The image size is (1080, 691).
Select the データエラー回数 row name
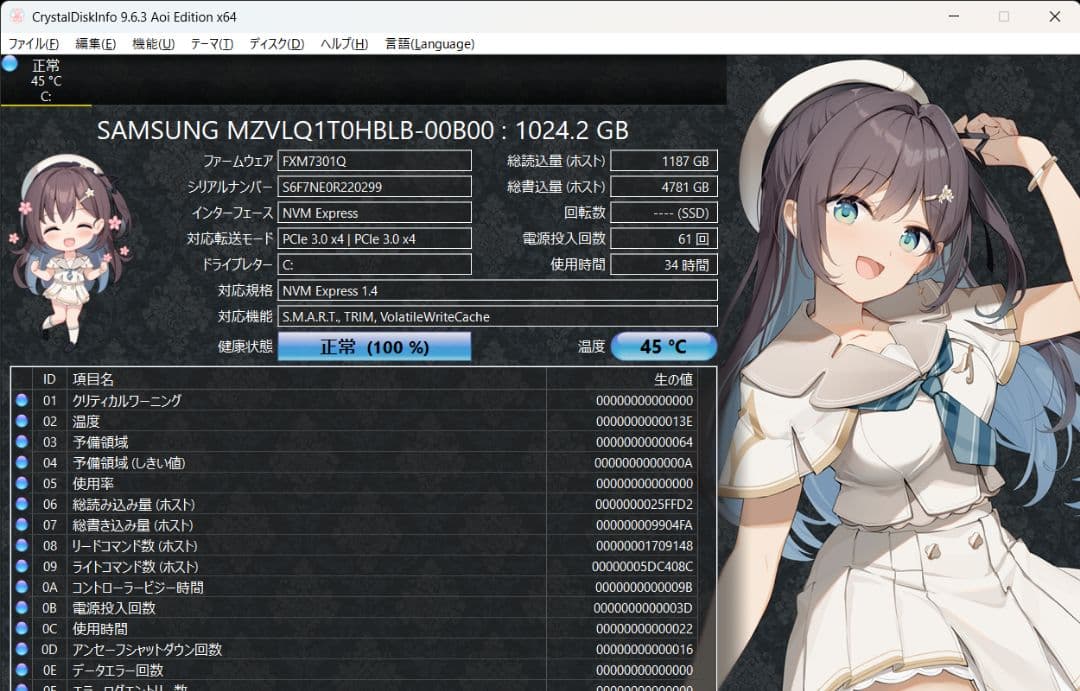(x=118, y=670)
